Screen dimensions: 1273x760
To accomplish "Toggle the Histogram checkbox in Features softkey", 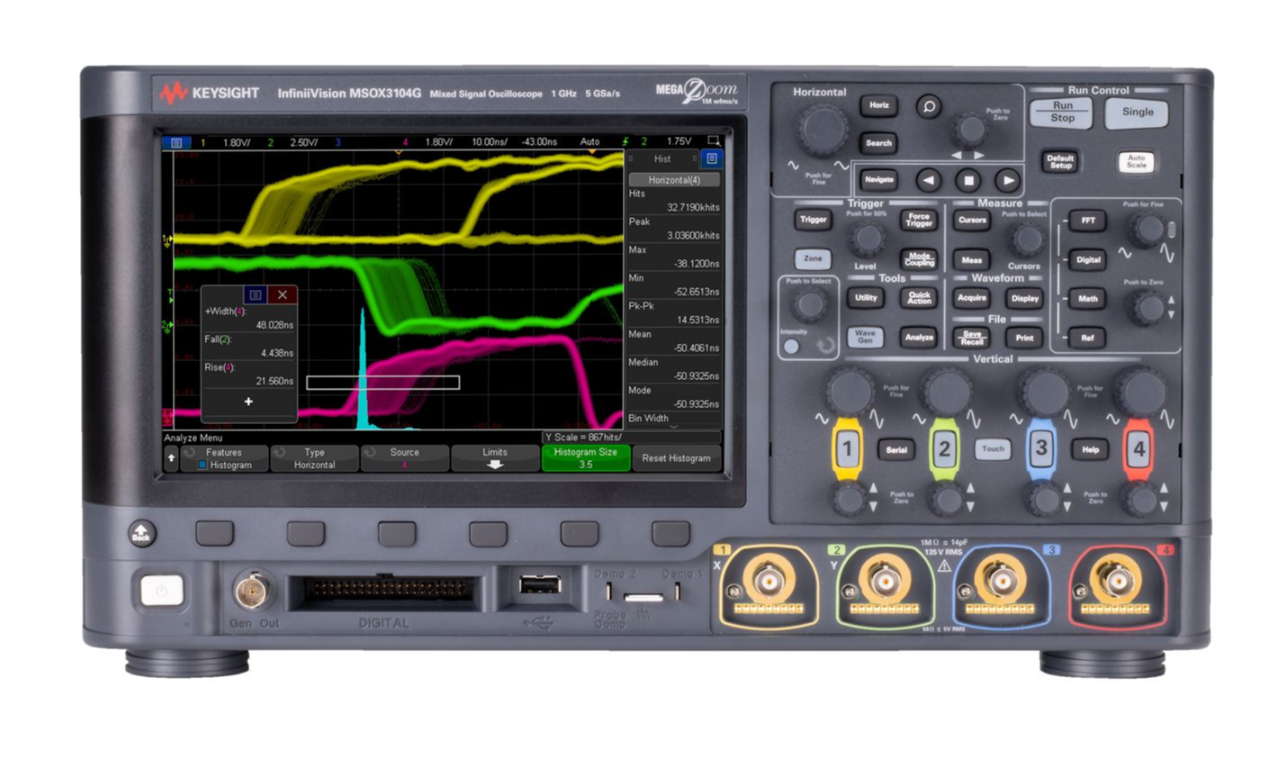I will (203, 465).
